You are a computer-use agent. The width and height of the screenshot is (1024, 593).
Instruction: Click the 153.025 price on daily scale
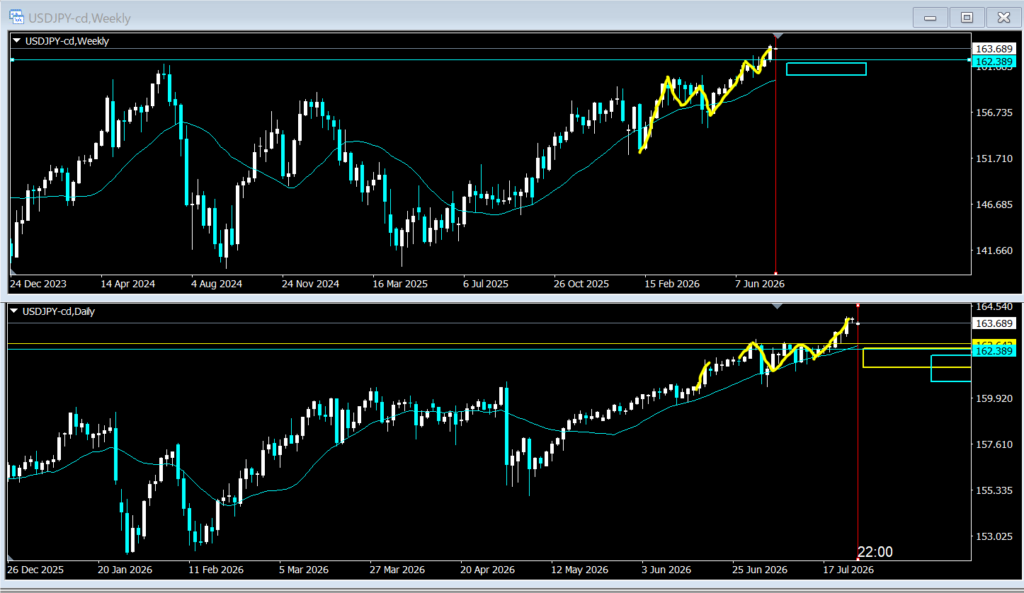coord(994,536)
